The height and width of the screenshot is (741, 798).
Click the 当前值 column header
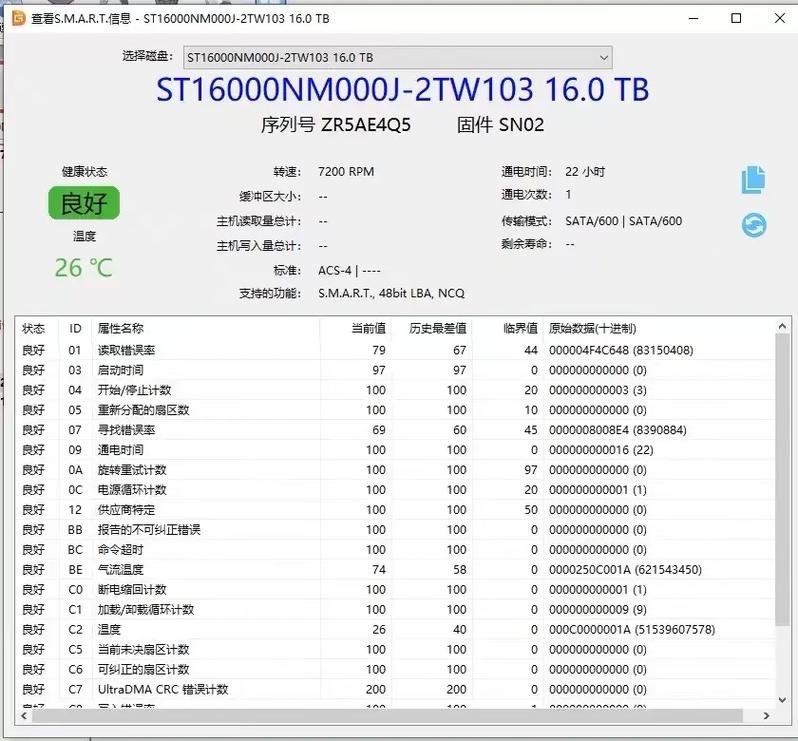coord(368,328)
